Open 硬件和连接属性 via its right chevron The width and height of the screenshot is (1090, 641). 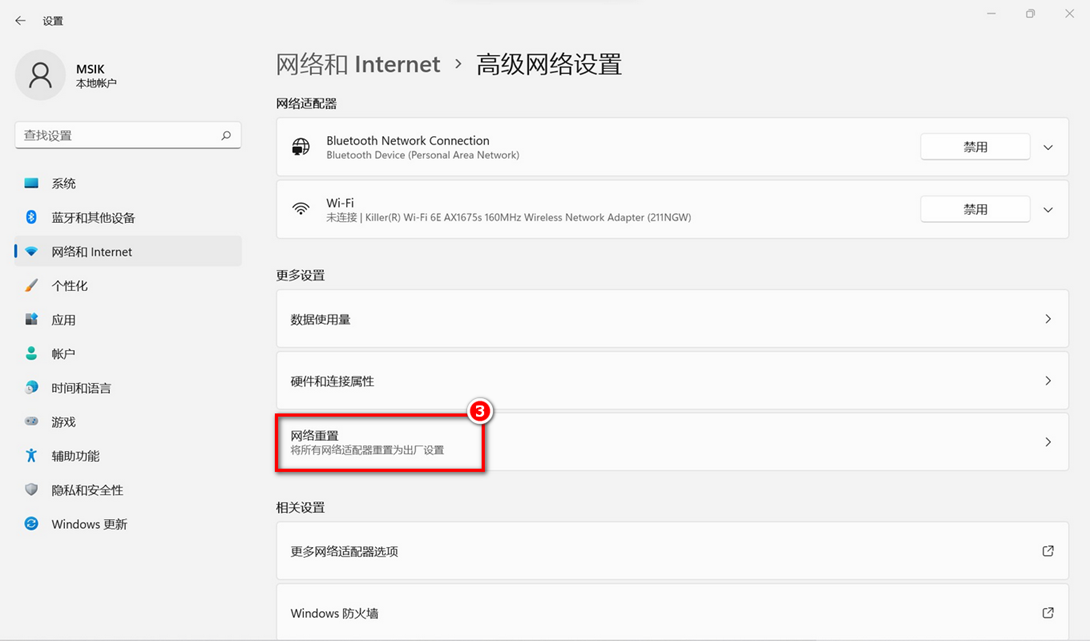click(1047, 381)
